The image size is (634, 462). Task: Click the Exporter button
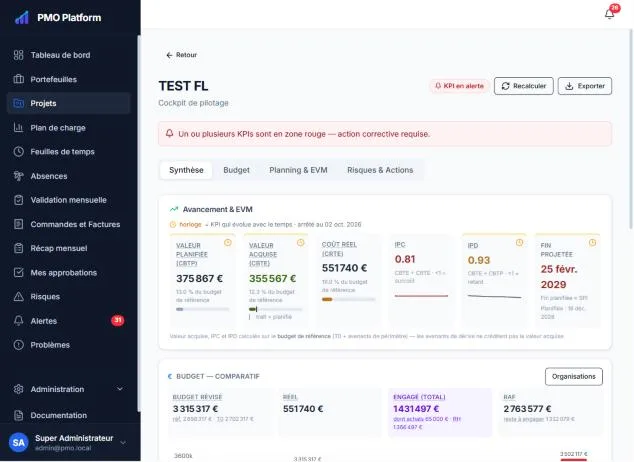tap(585, 86)
